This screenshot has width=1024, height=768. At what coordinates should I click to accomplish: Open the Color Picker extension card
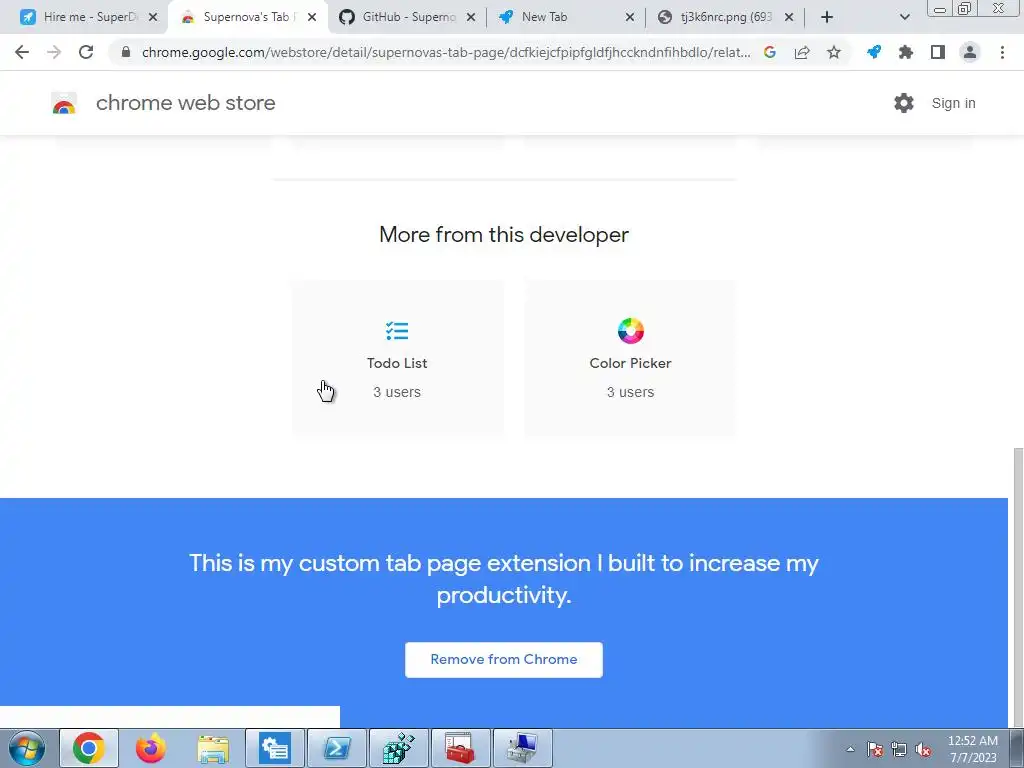(631, 358)
